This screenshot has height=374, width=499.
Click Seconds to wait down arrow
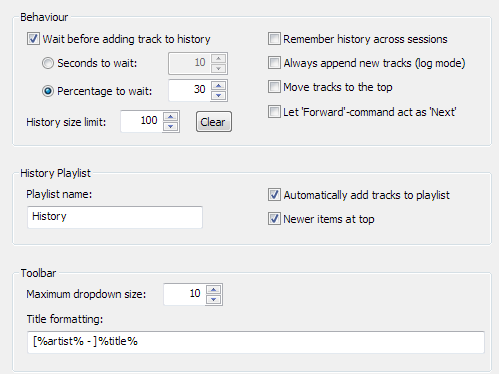(x=218, y=68)
